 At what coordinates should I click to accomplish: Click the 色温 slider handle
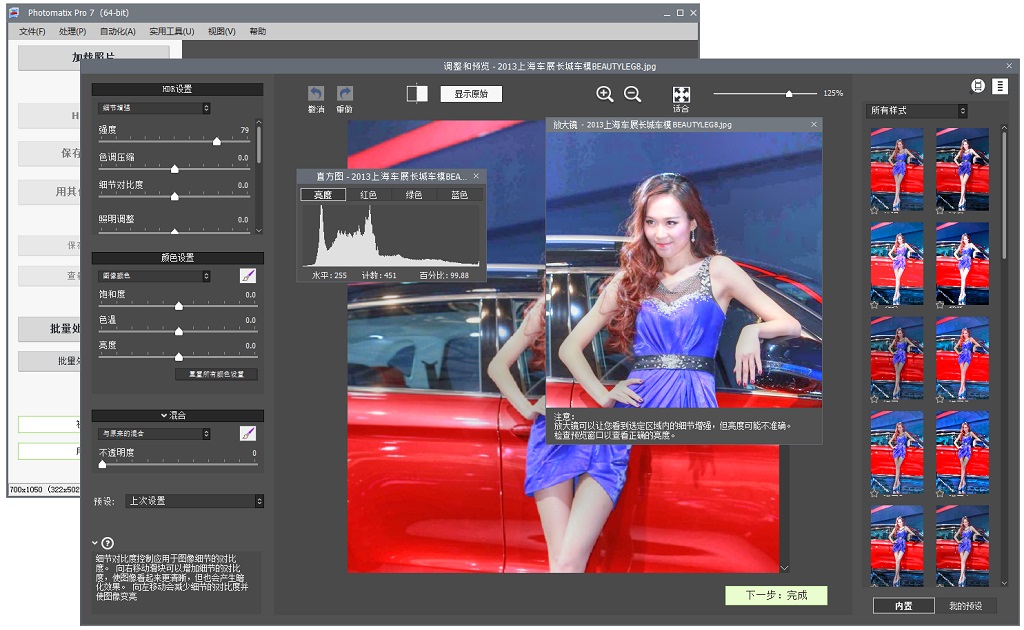179,332
